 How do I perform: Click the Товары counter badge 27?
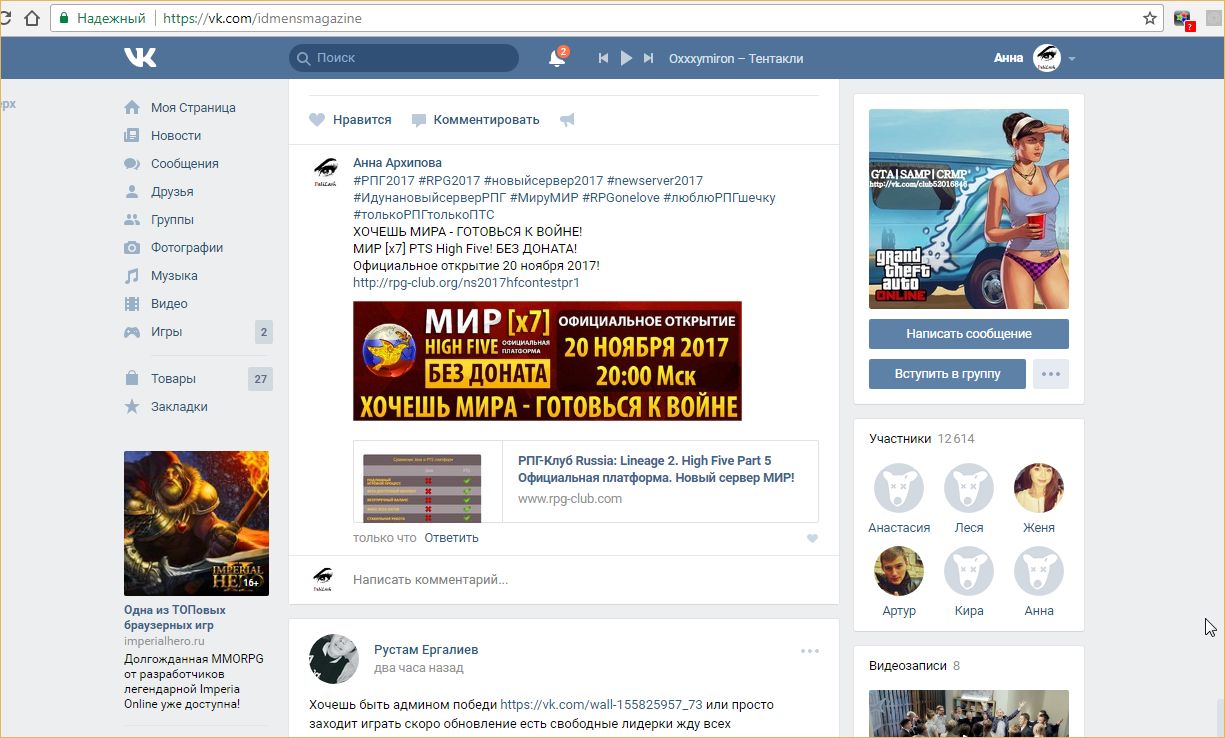pyautogui.click(x=261, y=379)
